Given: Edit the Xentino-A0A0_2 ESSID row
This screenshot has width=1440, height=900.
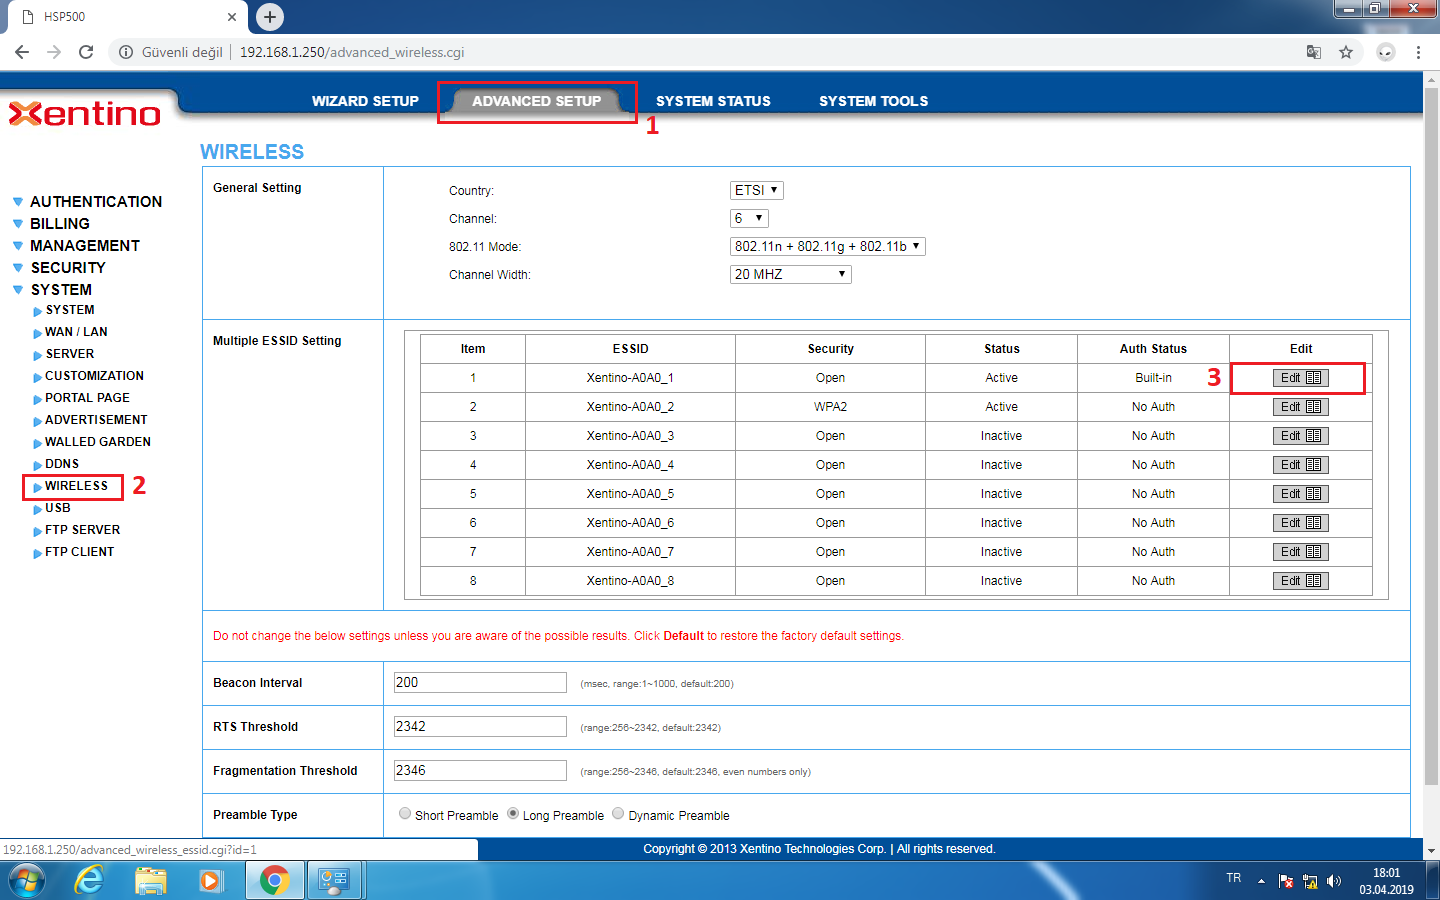Looking at the screenshot, I should pyautogui.click(x=1300, y=407).
